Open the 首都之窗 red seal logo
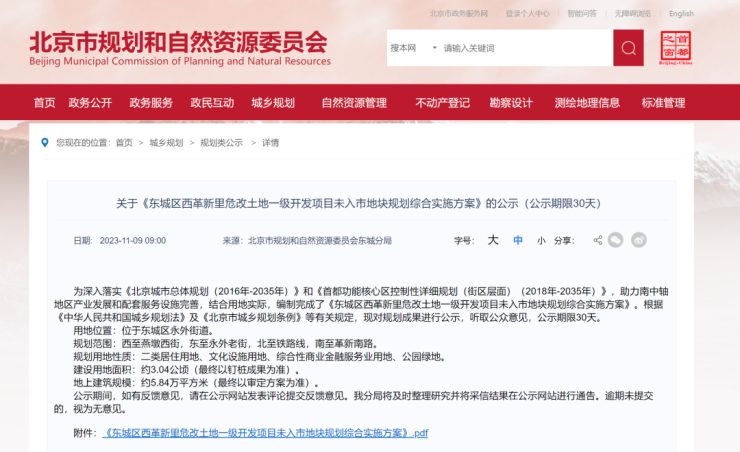 [x=676, y=48]
